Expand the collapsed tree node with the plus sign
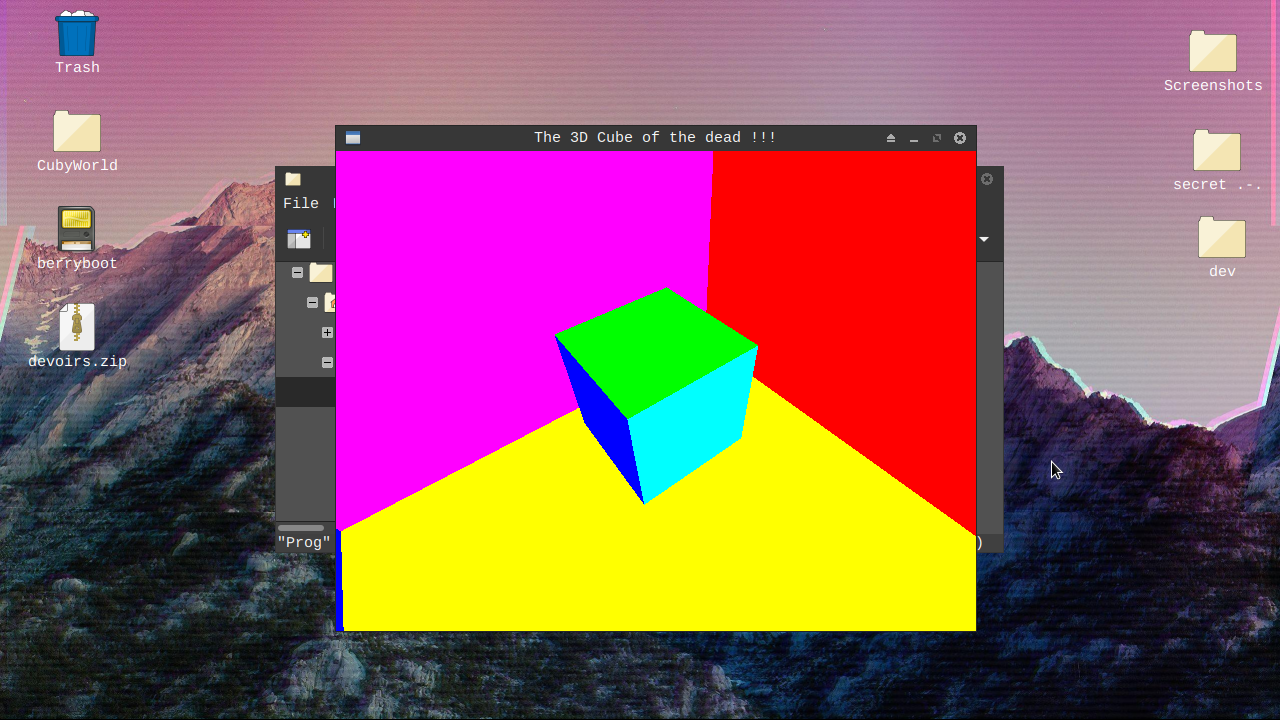This screenshot has height=720, width=1280. point(327,332)
